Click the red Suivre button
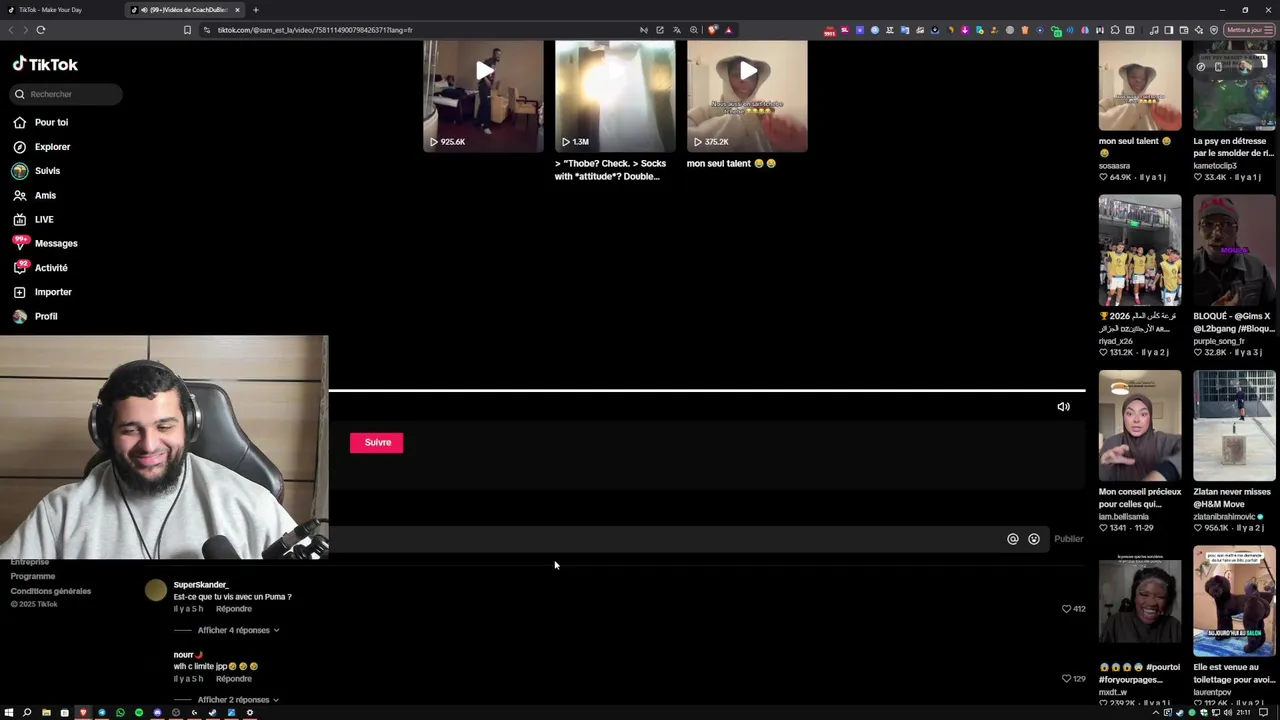 click(377, 442)
